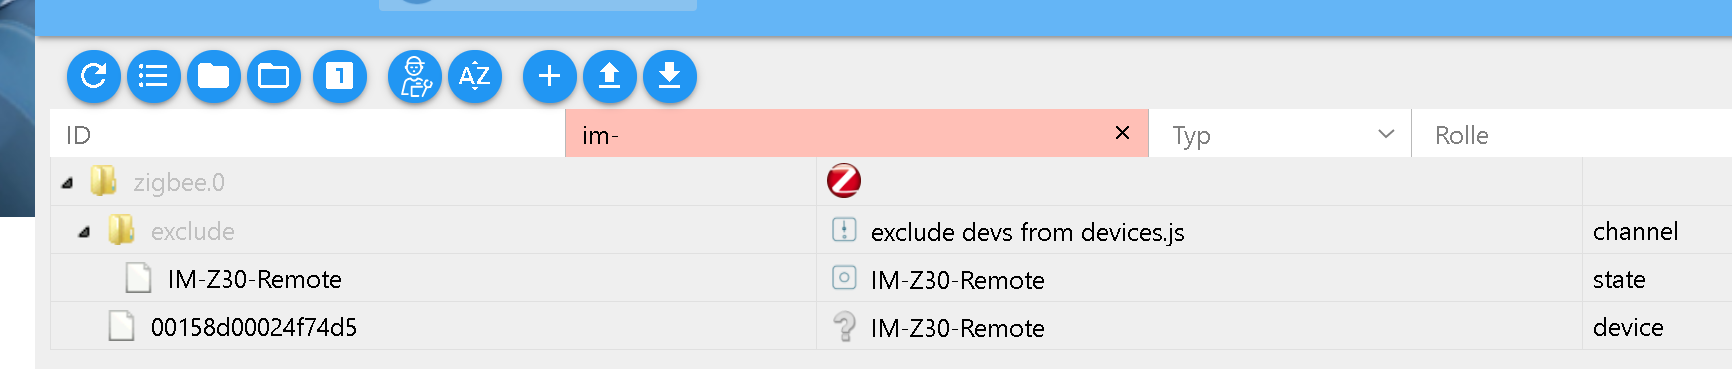This screenshot has height=369, width=1732.
Task: Collapse the exclude folder node
Action: pyautogui.click(x=84, y=232)
